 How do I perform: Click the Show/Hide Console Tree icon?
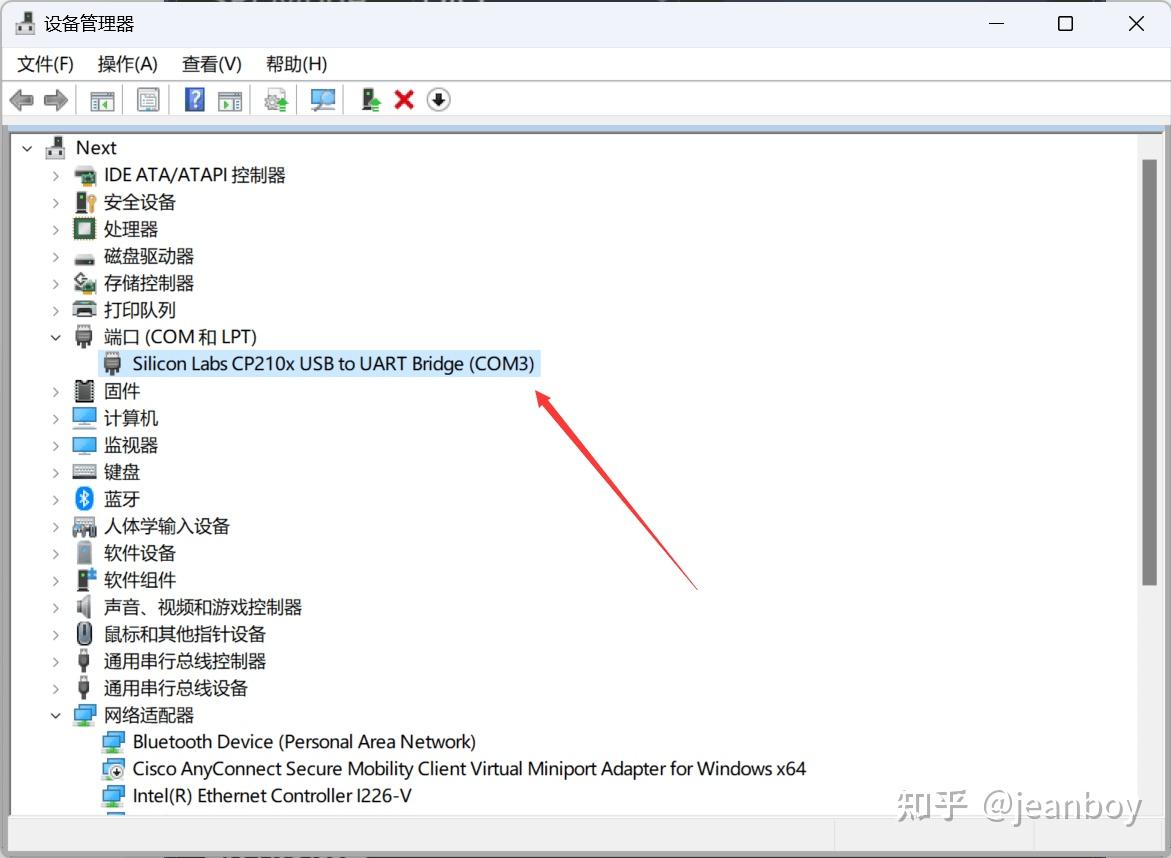tap(100, 99)
